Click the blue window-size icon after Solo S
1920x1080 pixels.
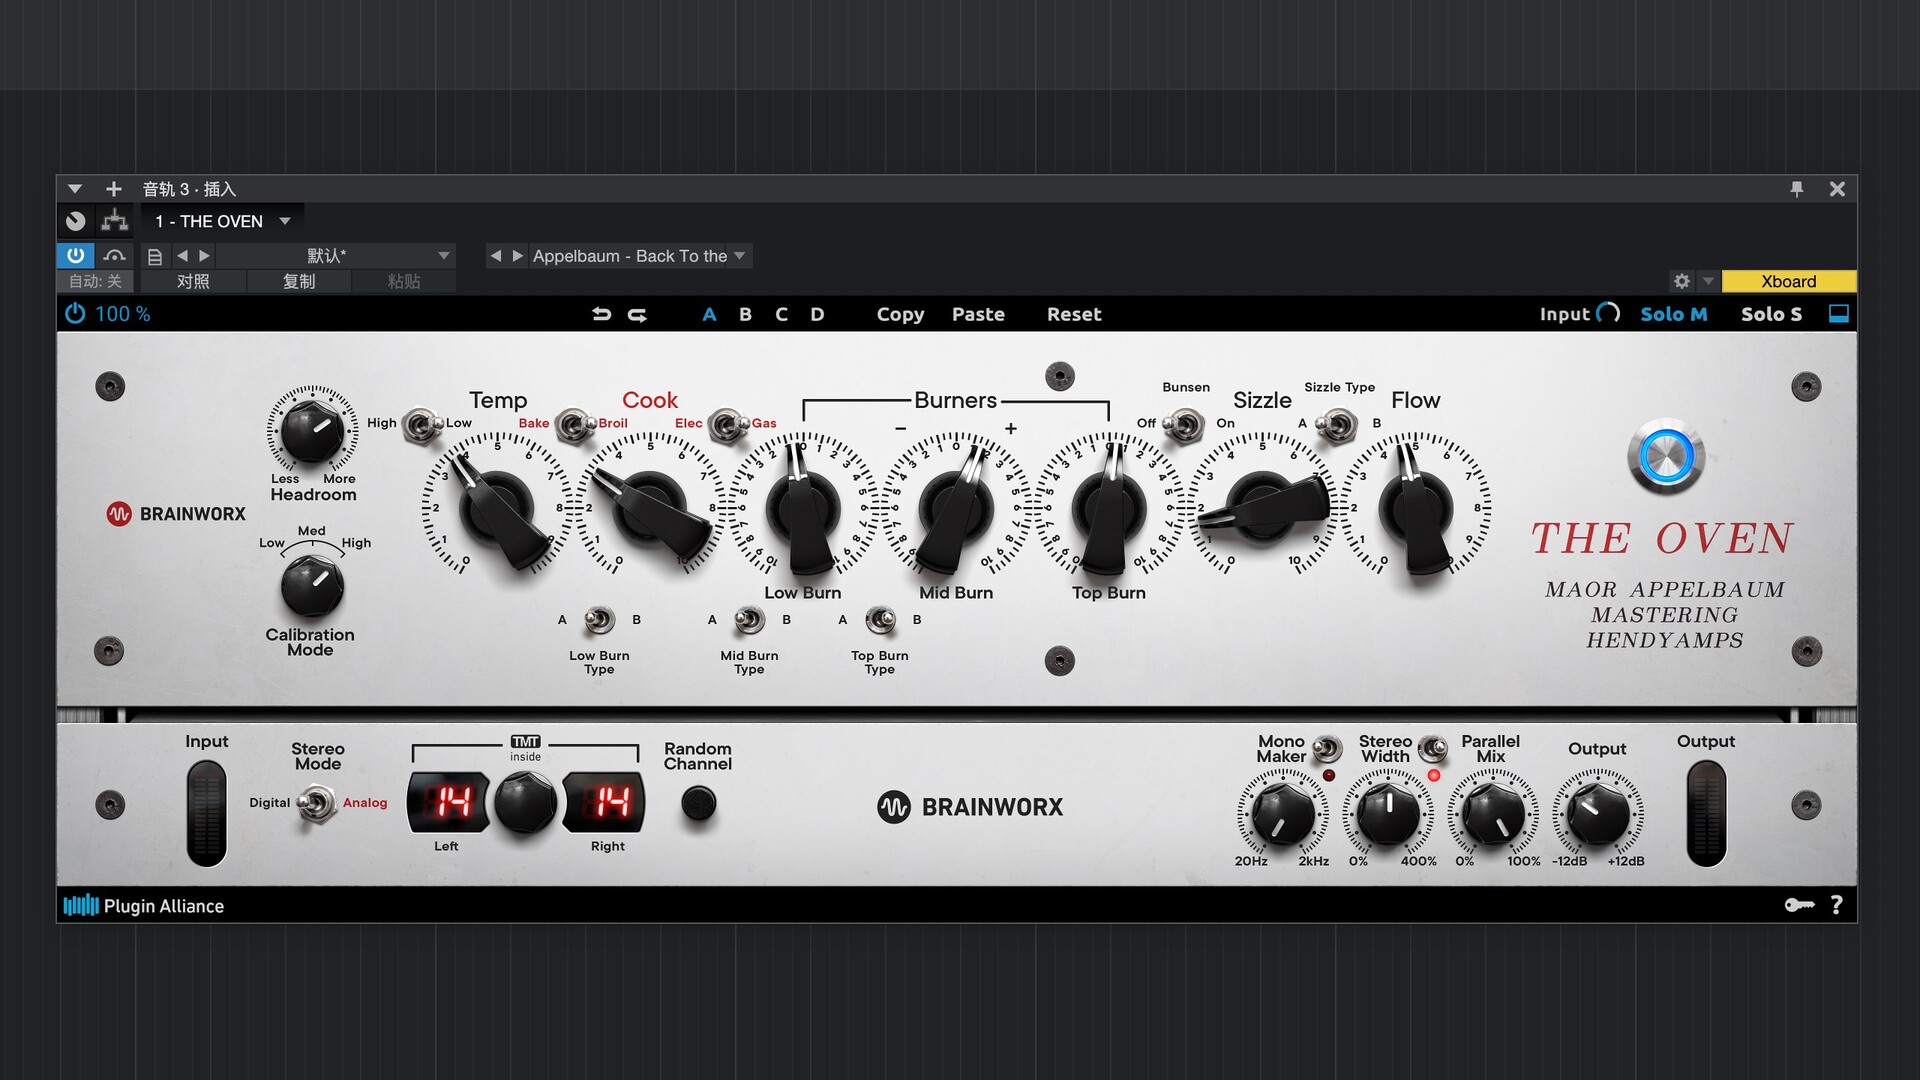(1838, 314)
